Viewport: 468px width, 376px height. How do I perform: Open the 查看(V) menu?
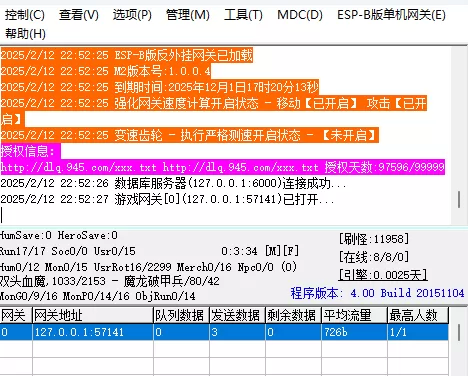[79, 15]
